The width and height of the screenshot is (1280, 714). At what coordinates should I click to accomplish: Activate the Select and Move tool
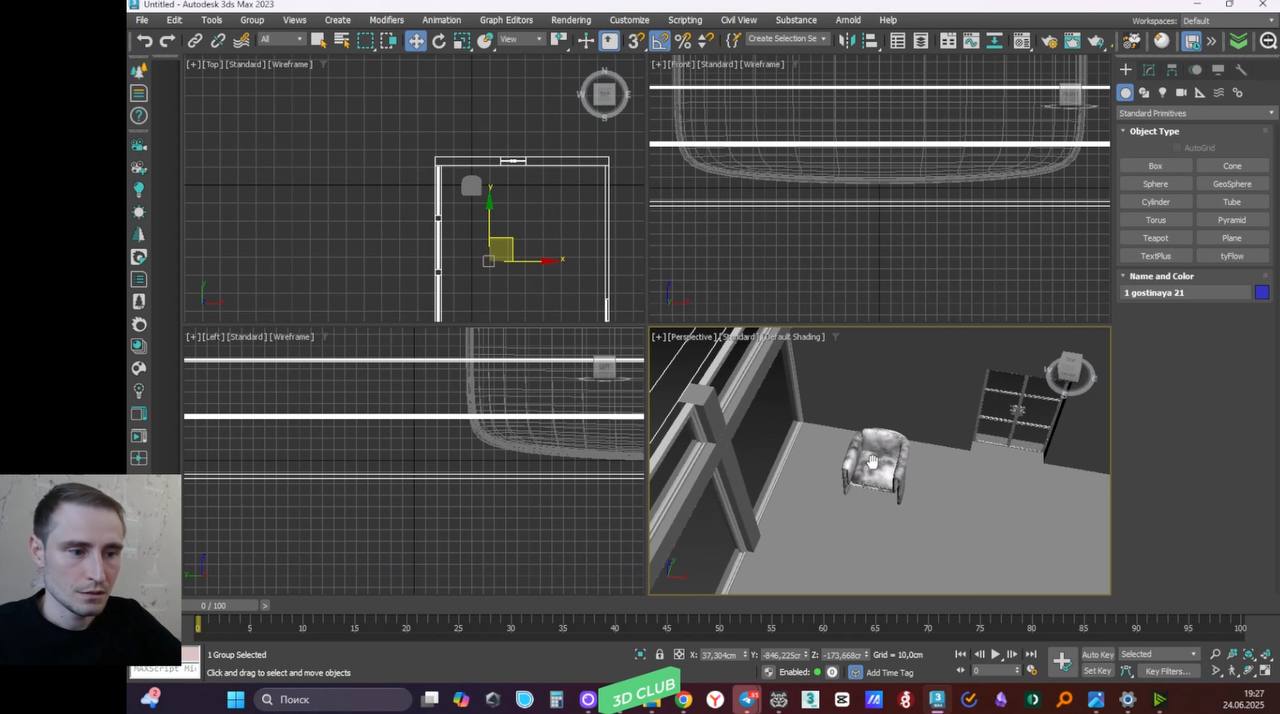[x=415, y=40]
